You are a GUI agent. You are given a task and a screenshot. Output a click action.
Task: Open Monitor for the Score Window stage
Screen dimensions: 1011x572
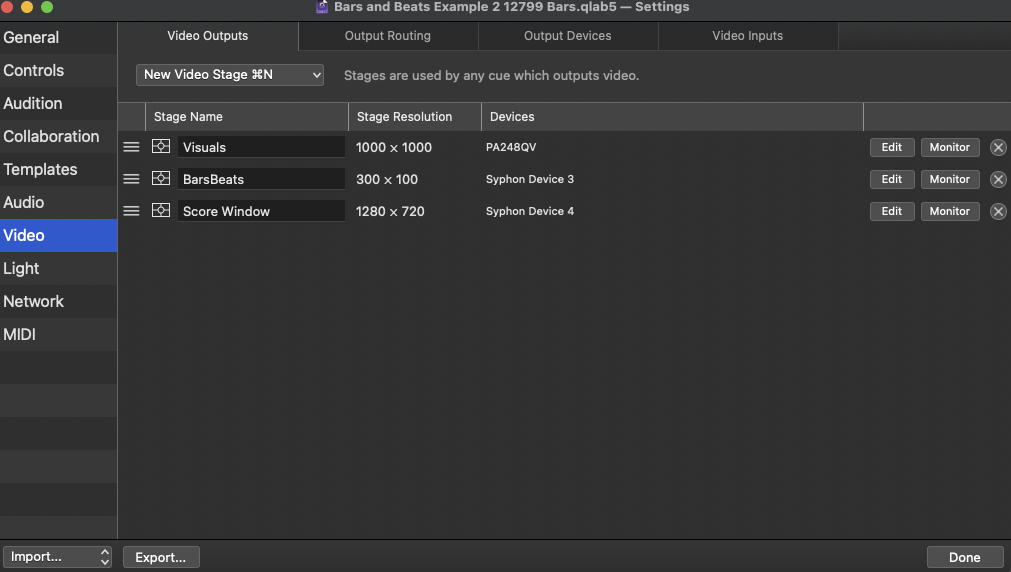(x=949, y=211)
